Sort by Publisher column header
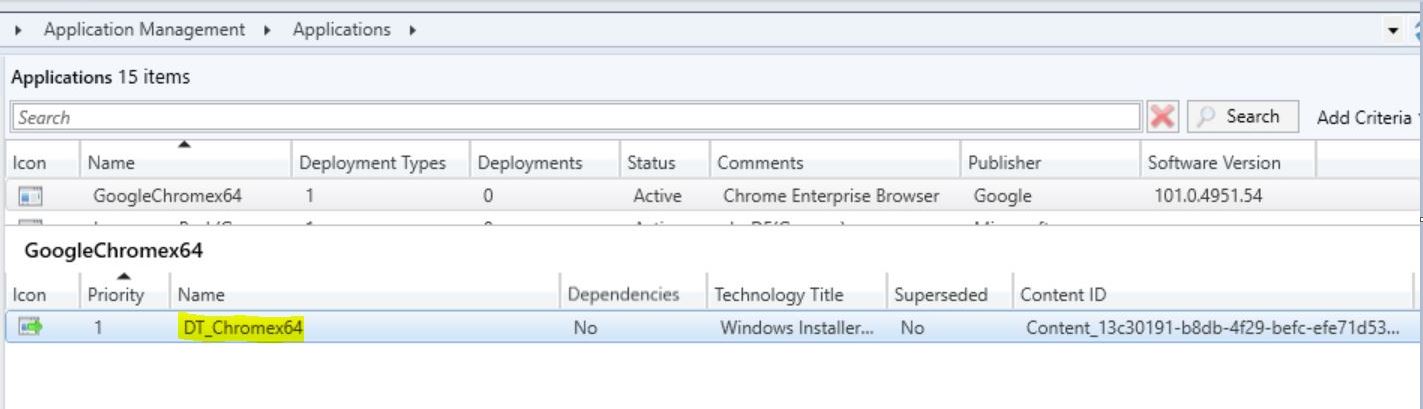Screen dimensions: 1423x409 1050,163
